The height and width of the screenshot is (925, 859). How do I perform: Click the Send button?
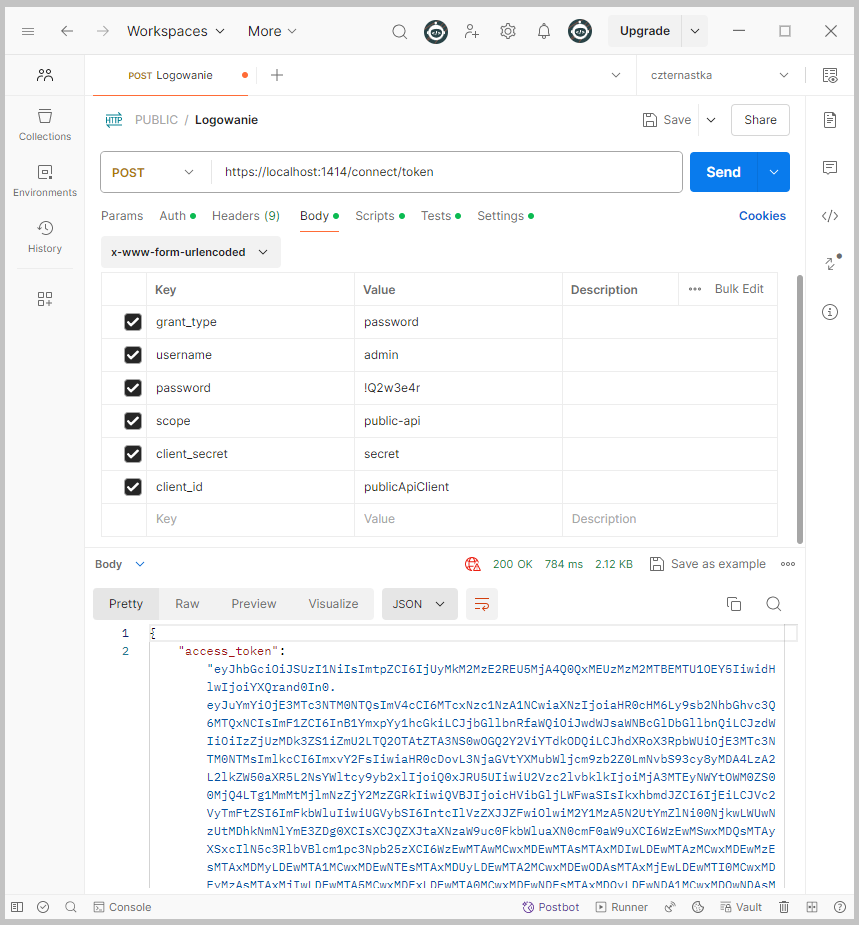[722, 172]
